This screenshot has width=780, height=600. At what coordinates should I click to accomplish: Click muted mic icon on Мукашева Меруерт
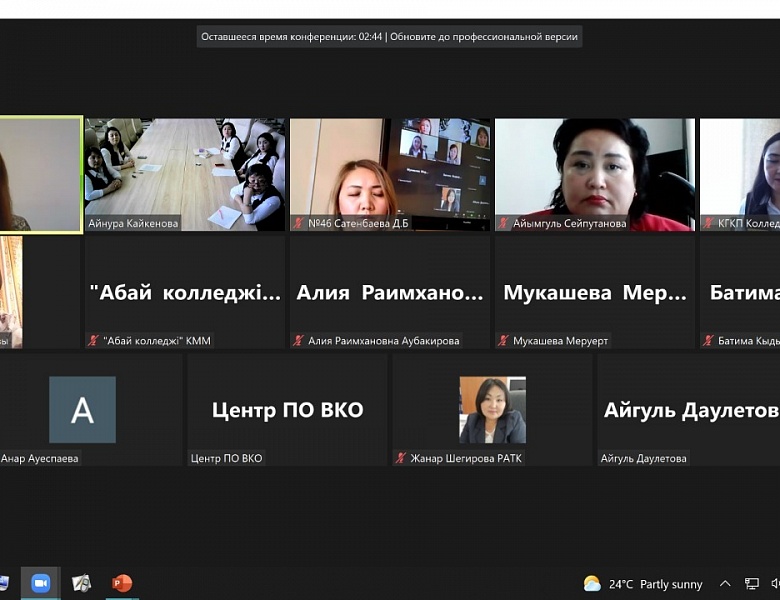point(503,341)
